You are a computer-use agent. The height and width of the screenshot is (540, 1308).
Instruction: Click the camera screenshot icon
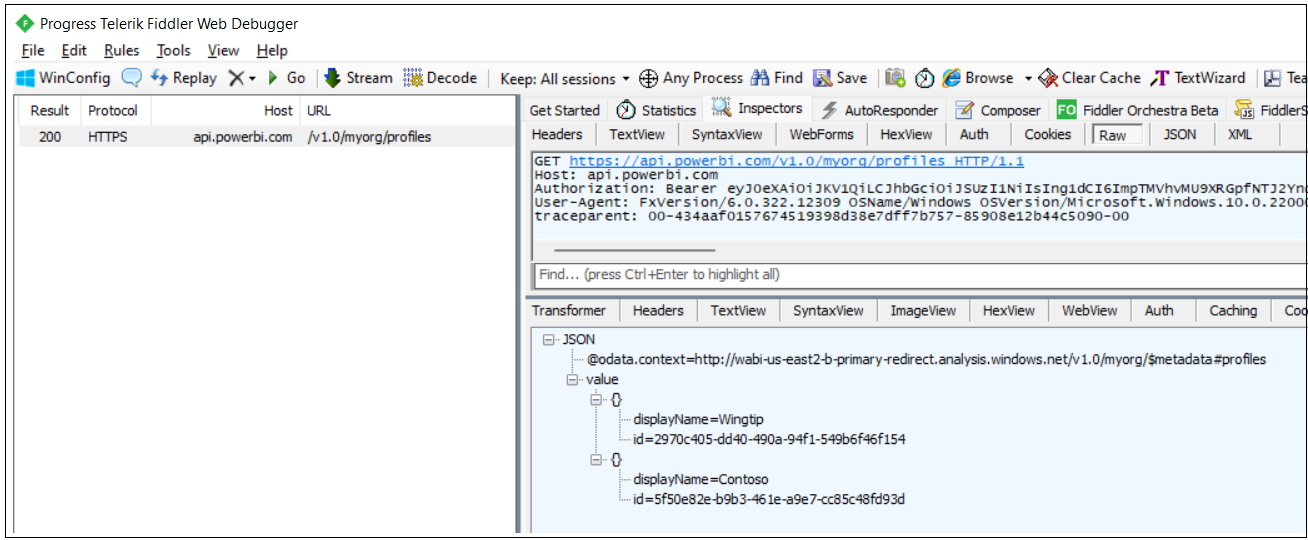tap(895, 78)
